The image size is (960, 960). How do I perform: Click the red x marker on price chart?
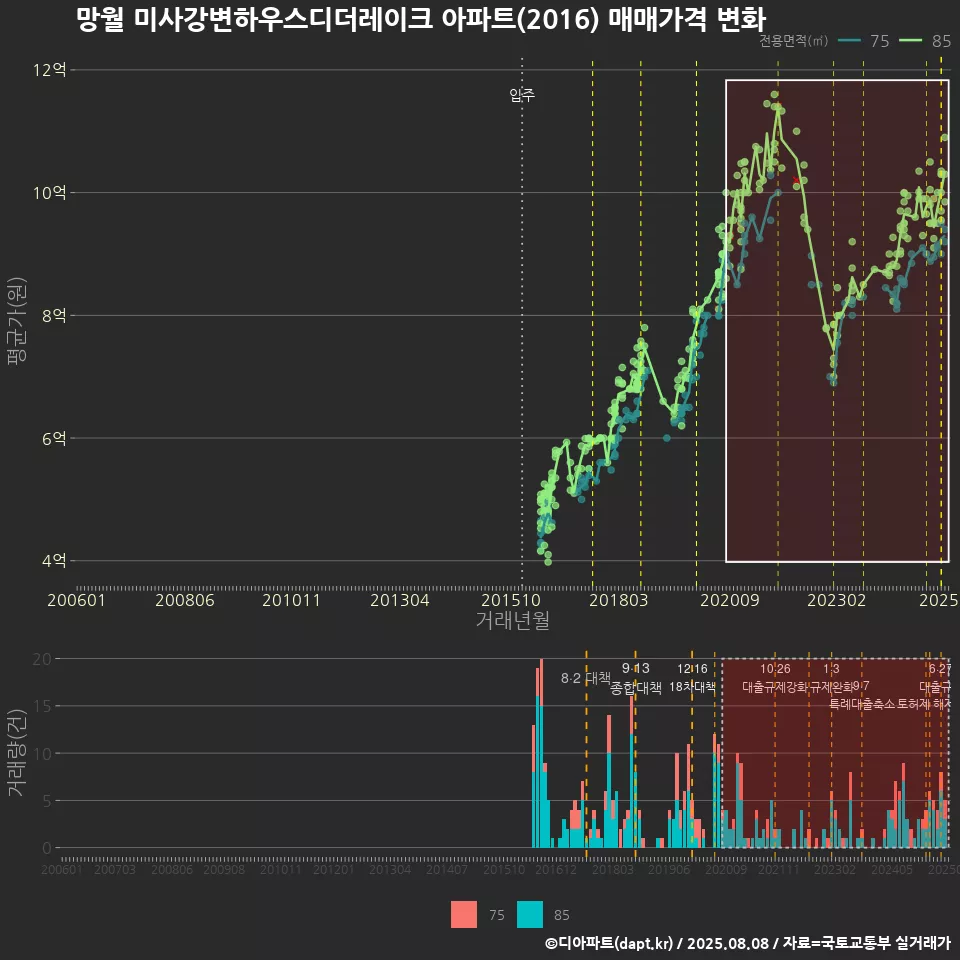coord(795,179)
